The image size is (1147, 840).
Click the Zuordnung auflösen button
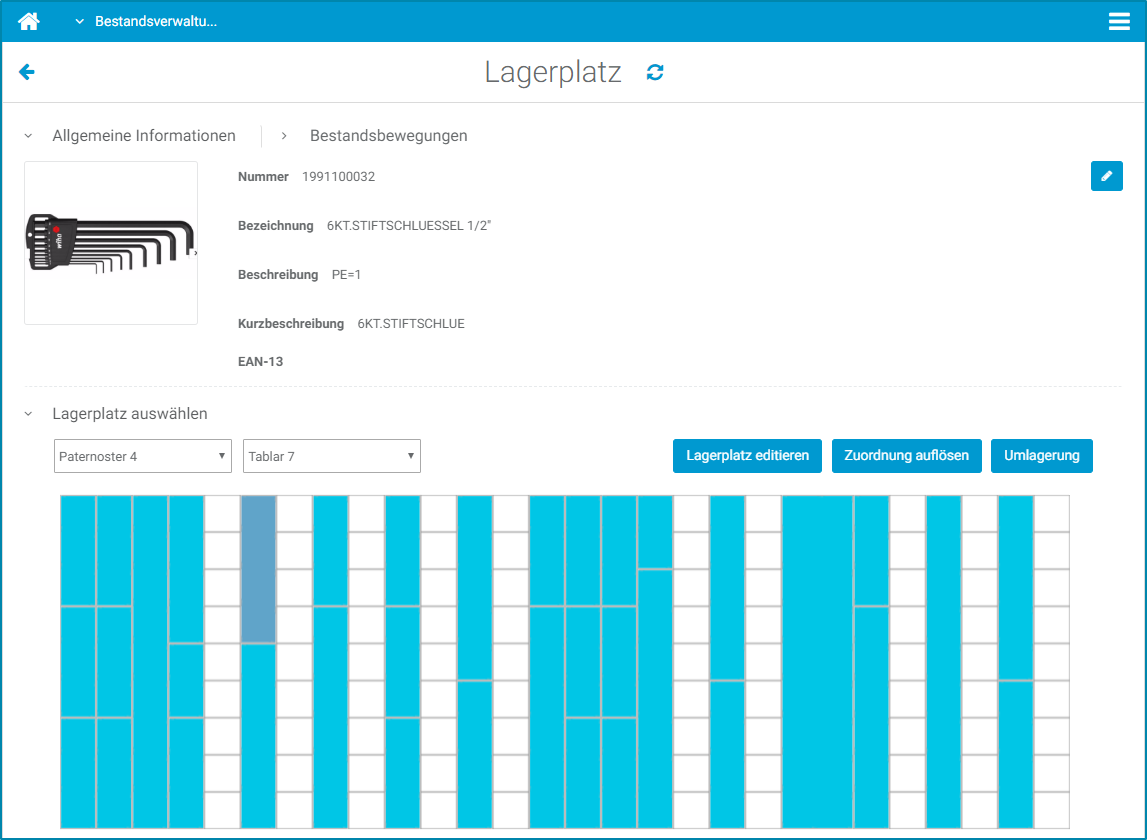click(906, 456)
